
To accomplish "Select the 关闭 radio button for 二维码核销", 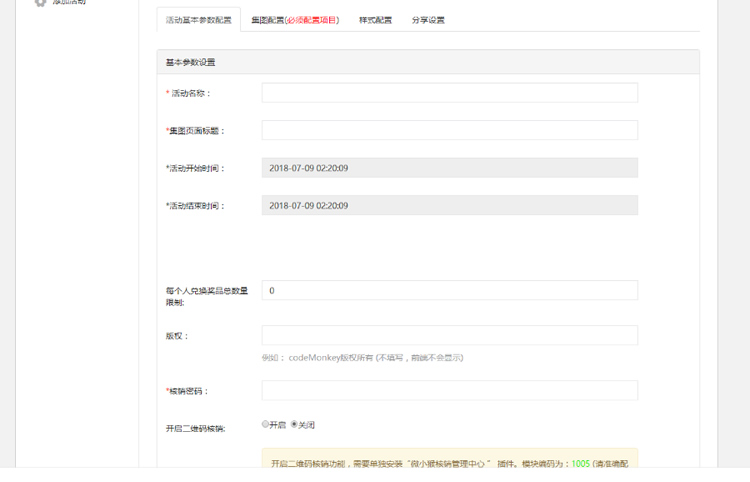I will click(x=294, y=425).
